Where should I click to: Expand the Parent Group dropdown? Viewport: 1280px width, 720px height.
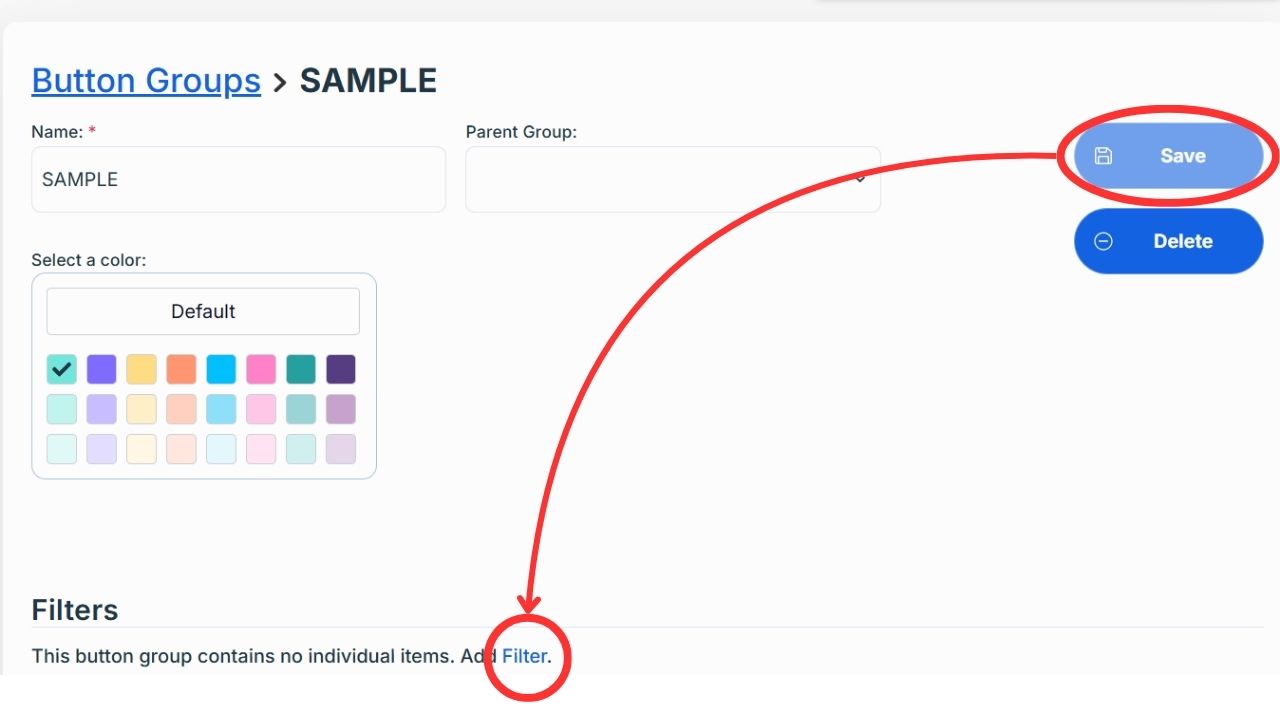coord(672,180)
